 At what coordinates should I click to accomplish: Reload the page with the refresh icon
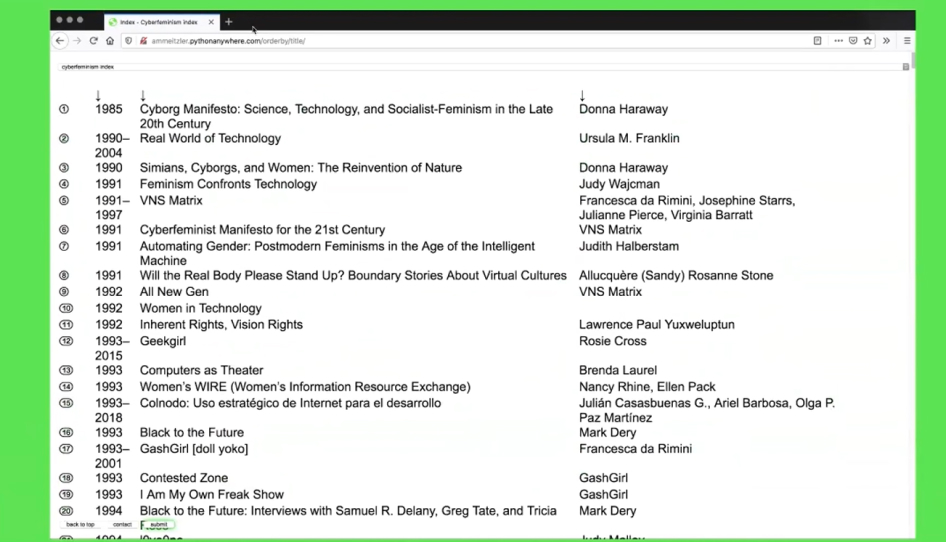pyautogui.click(x=94, y=41)
